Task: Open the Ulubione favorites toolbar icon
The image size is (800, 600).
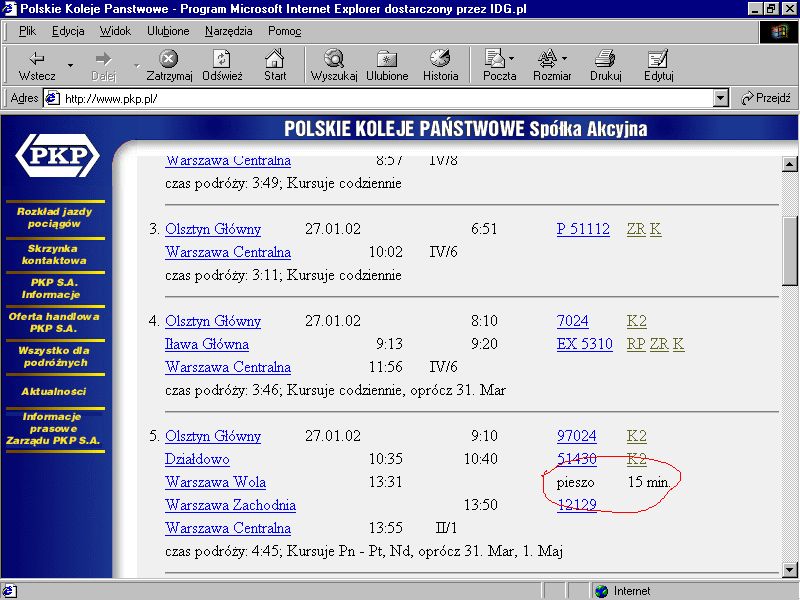Action: point(387,59)
